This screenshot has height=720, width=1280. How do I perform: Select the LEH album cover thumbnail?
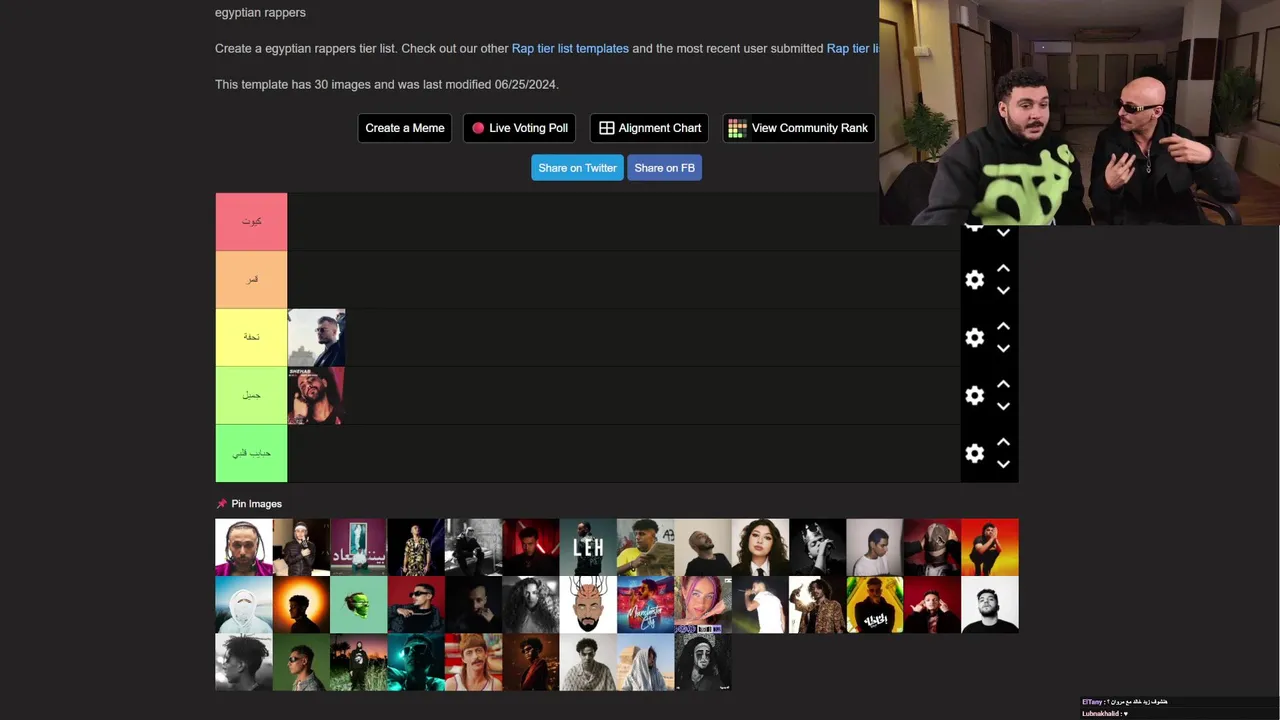point(588,547)
